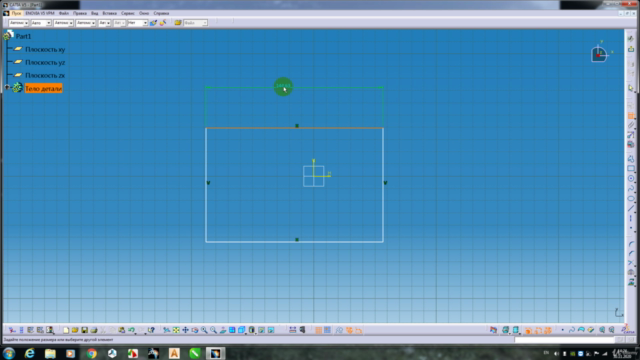Open the Справка menu

point(161,13)
